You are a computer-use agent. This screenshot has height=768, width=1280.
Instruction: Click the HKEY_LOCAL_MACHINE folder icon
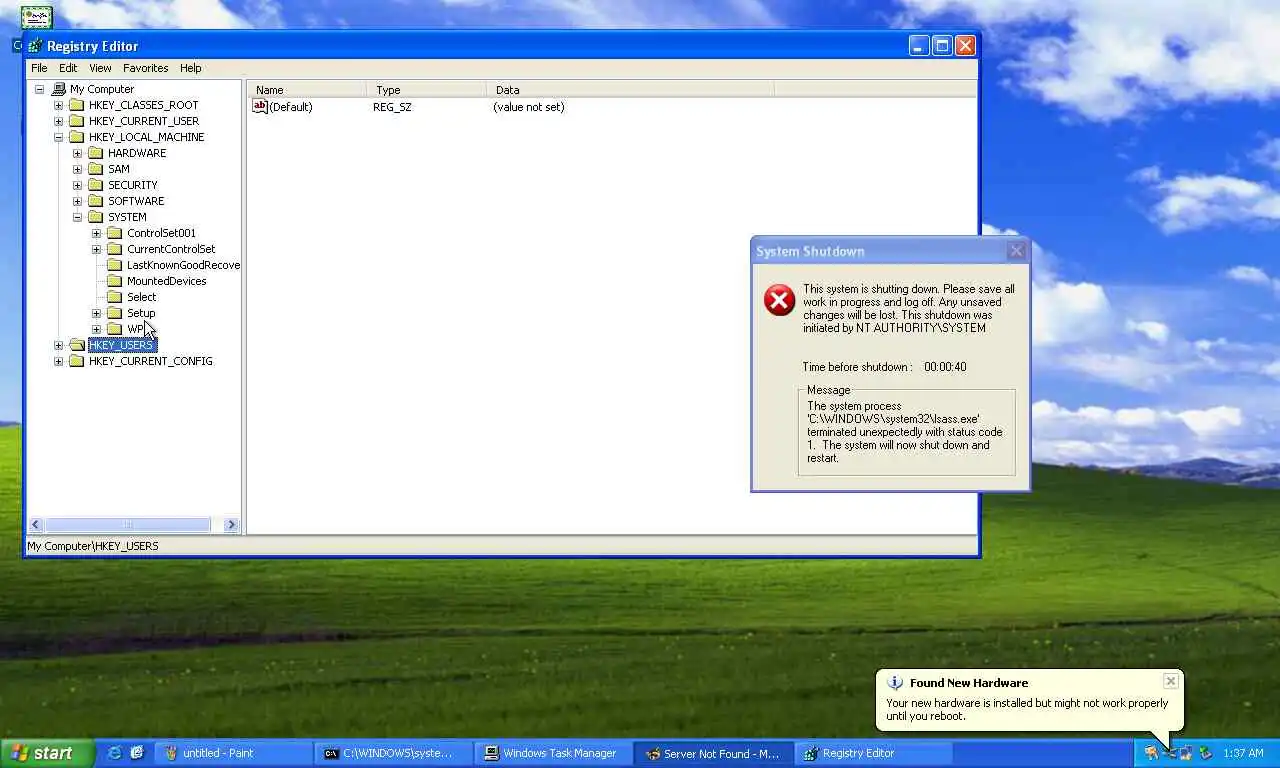77,137
